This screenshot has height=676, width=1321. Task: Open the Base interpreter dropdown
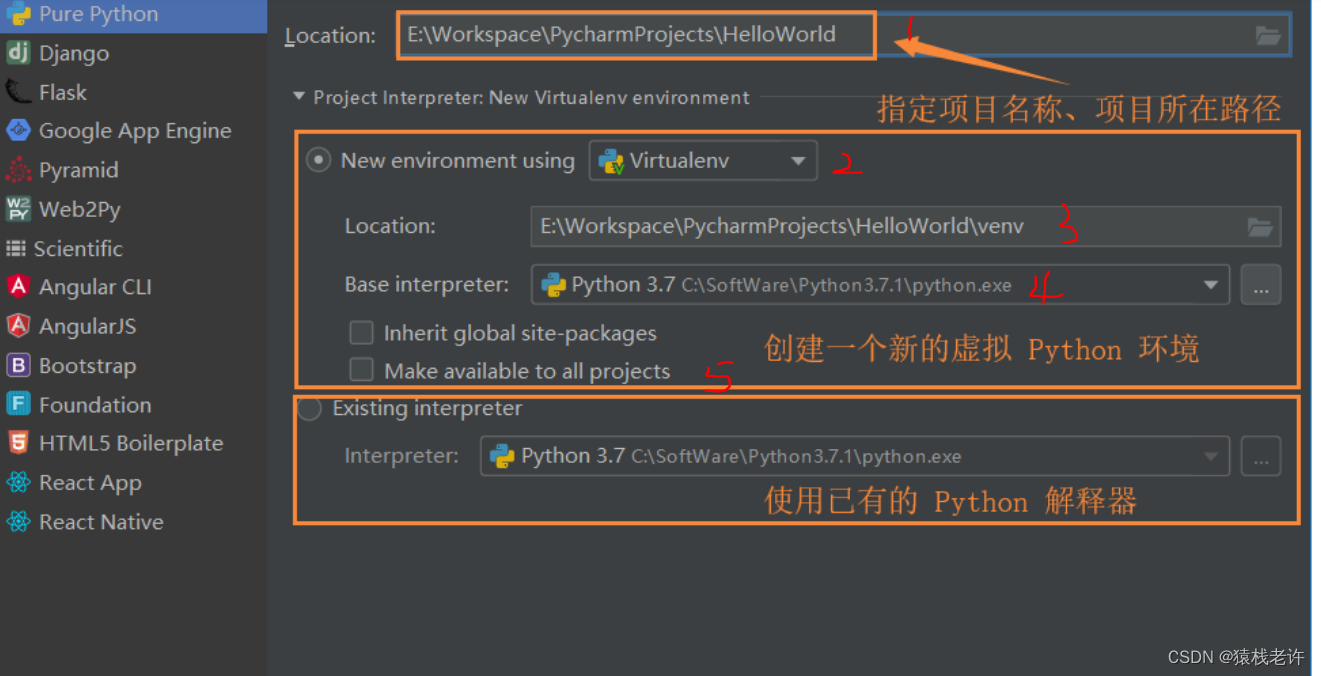tap(881, 285)
